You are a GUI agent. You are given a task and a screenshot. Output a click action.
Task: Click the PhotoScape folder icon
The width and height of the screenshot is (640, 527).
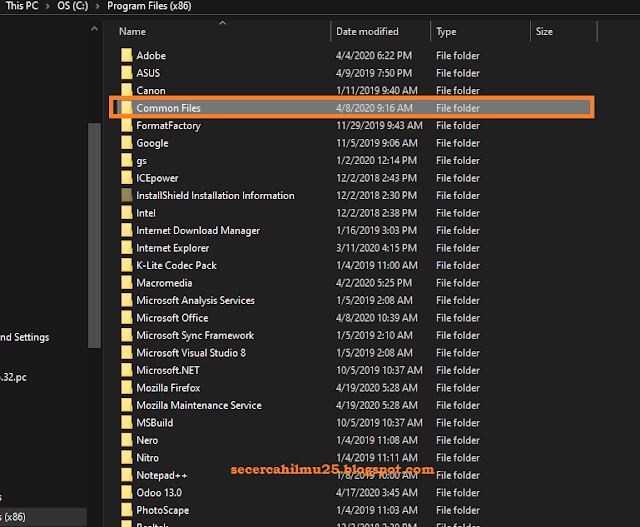(x=127, y=510)
